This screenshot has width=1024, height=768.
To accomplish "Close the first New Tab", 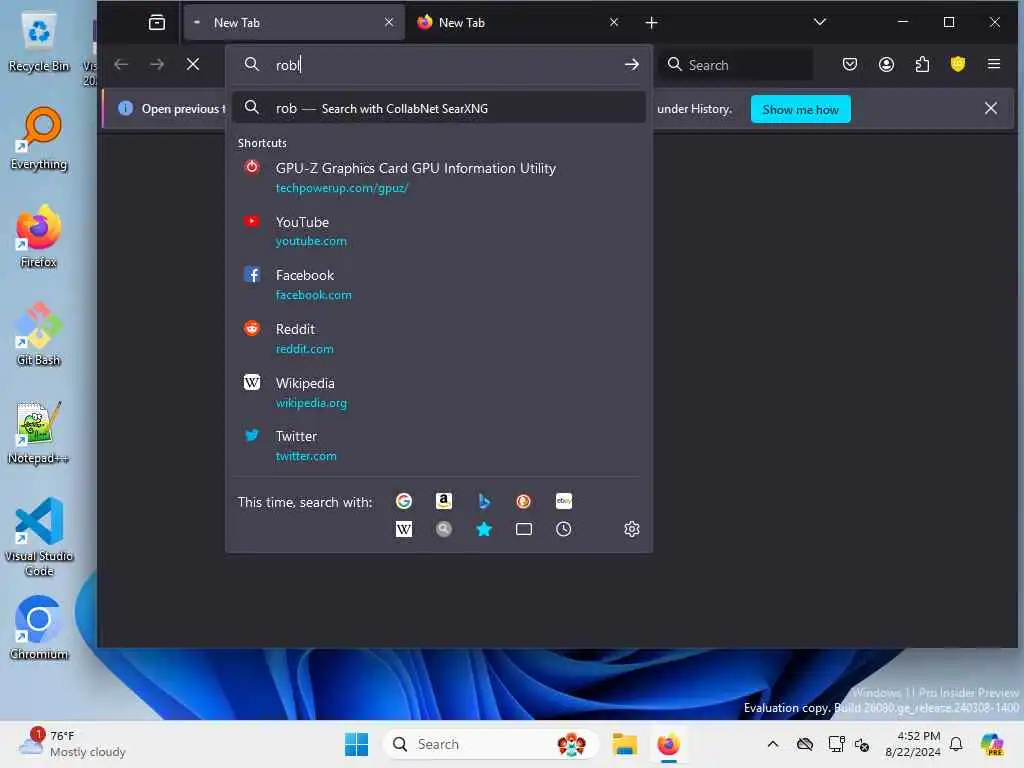I will point(389,22).
